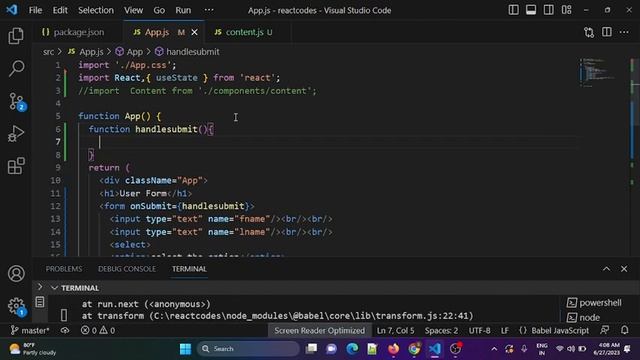640x360 pixels.
Task: Open the Go menu
Action: (x=159, y=10)
